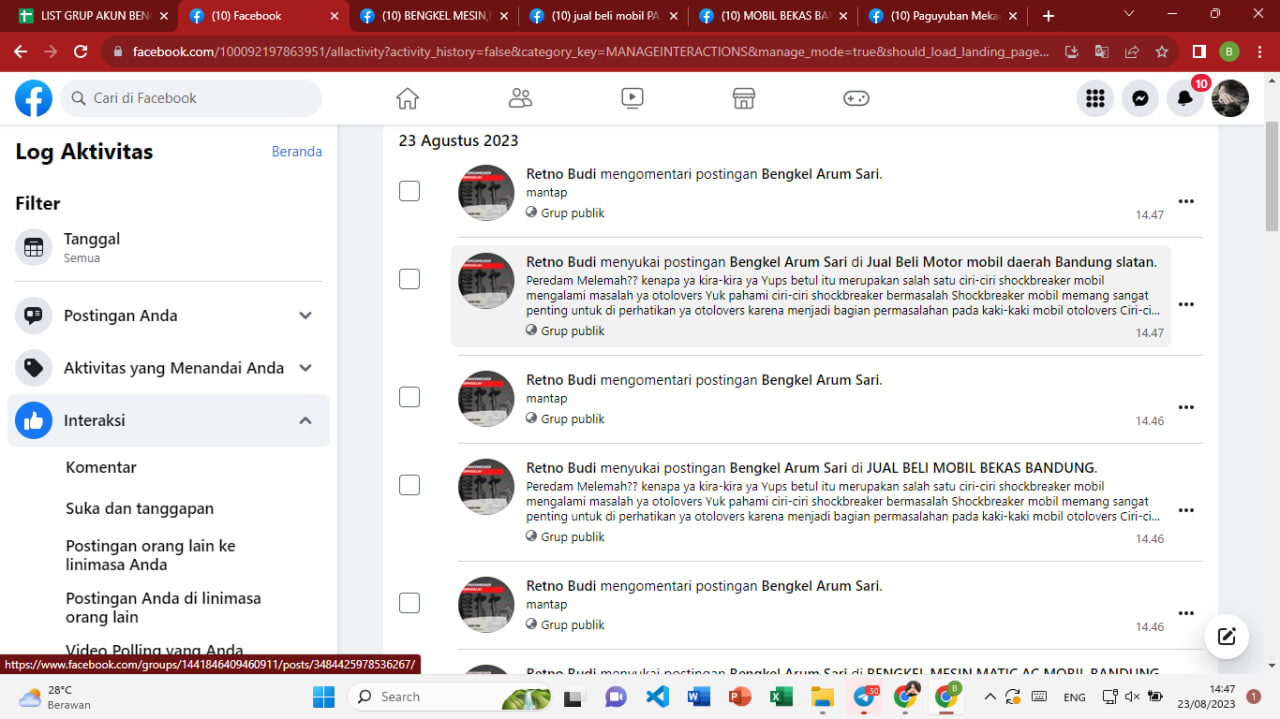The image size is (1280, 719).
Task: Select Postingan orang lain ke linimasa Anda
Action: pyautogui.click(x=151, y=555)
